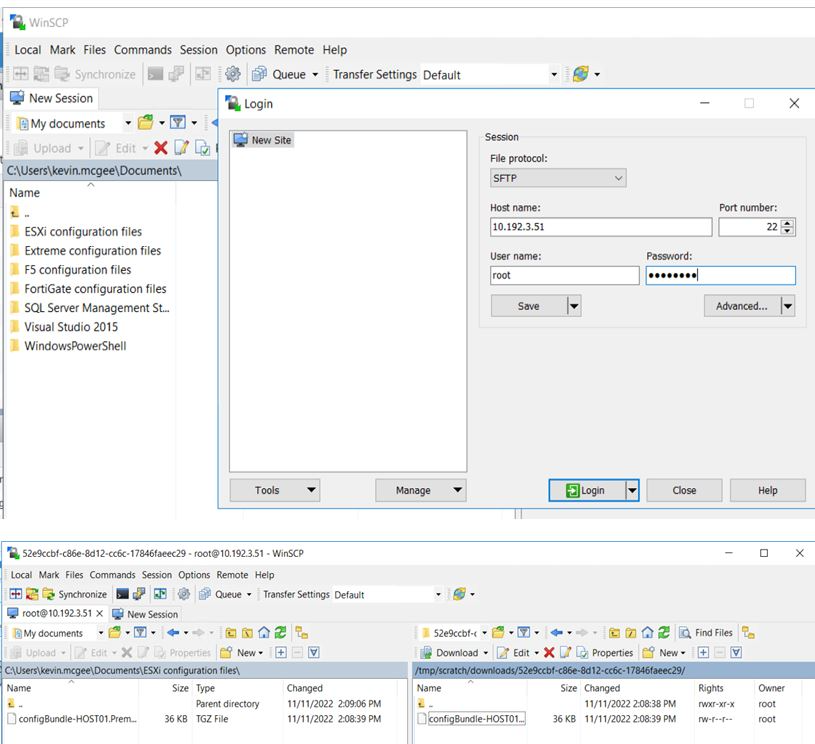Decrease the port number with down arrow
Screen dimensions: 815x744
[x=787, y=230]
